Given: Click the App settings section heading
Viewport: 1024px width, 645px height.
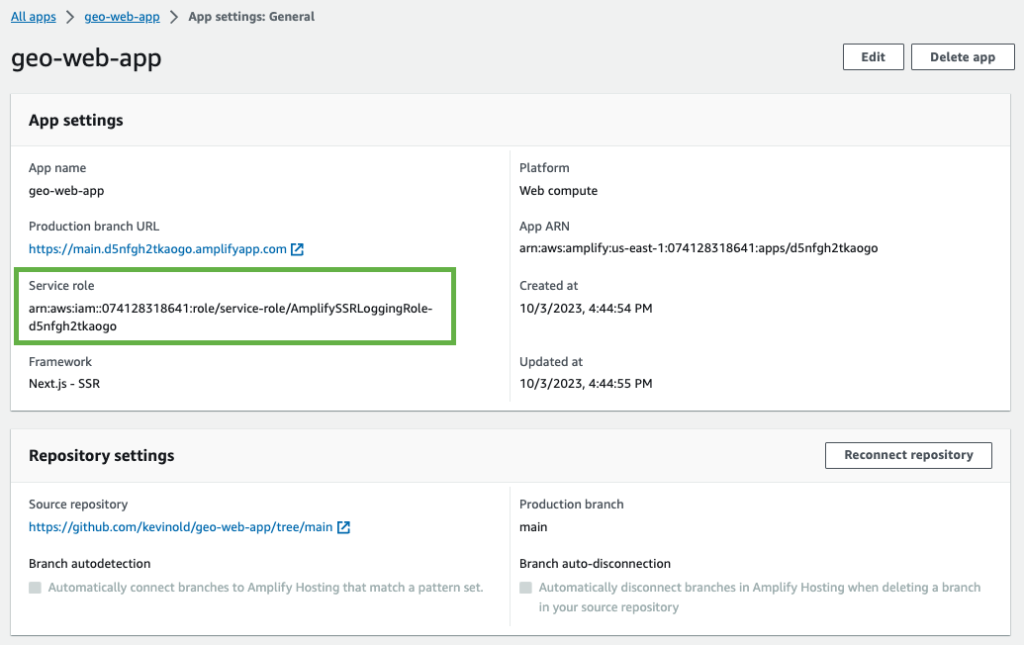Looking at the screenshot, I should (76, 120).
